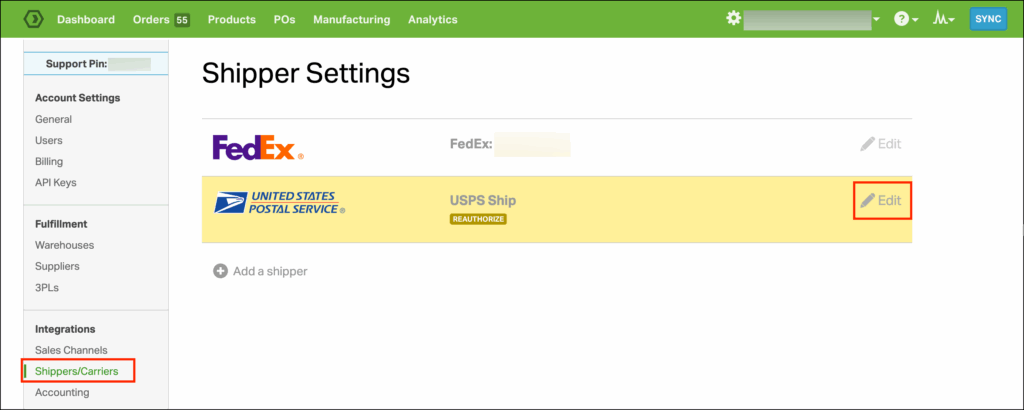The image size is (1024, 410).
Task: Open Warehouses under Fulfillment
Action: point(64,245)
